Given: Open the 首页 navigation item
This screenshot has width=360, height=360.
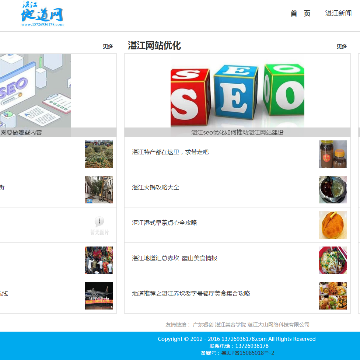Looking at the screenshot, I should pos(300,13).
